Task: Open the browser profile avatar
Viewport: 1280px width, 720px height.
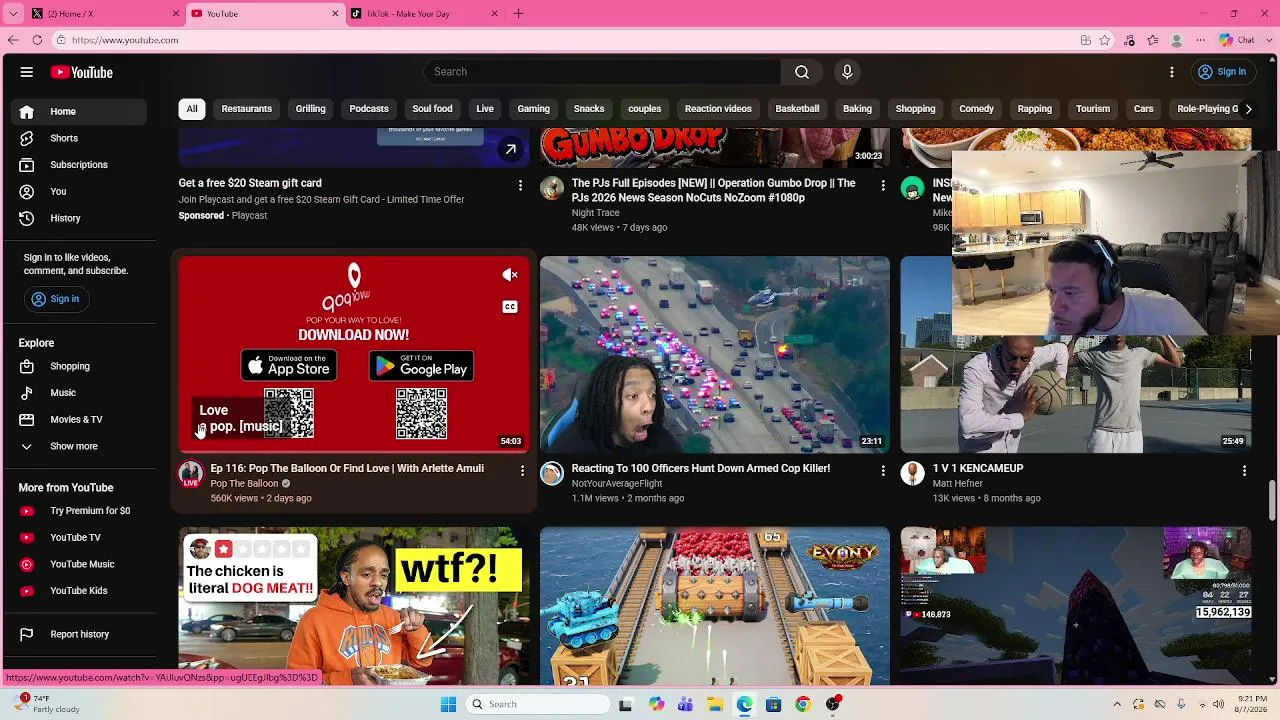Action: (x=1177, y=40)
